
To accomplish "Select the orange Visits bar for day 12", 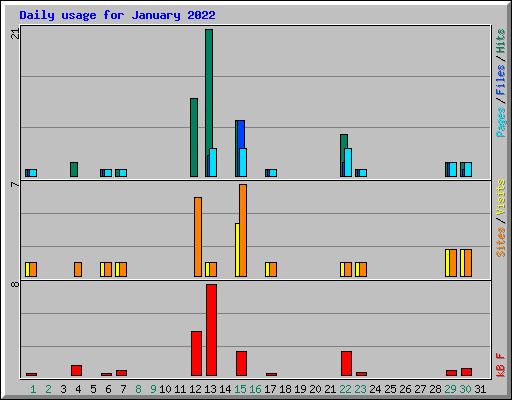I will click(198, 237).
